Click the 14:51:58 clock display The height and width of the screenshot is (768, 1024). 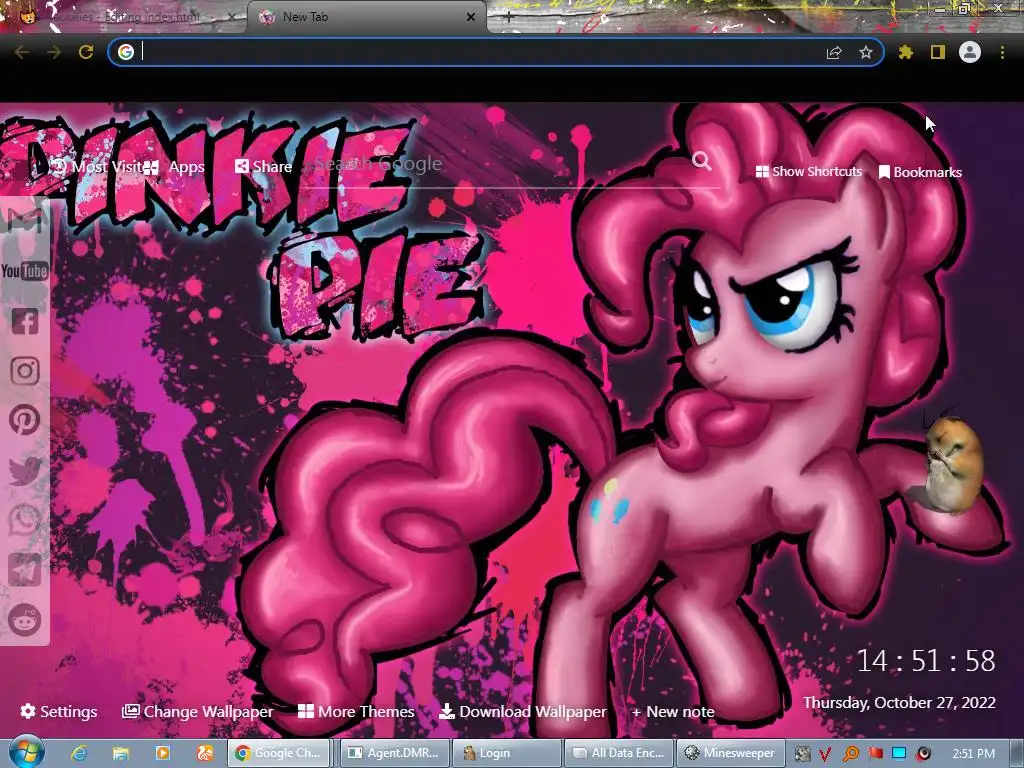925,661
